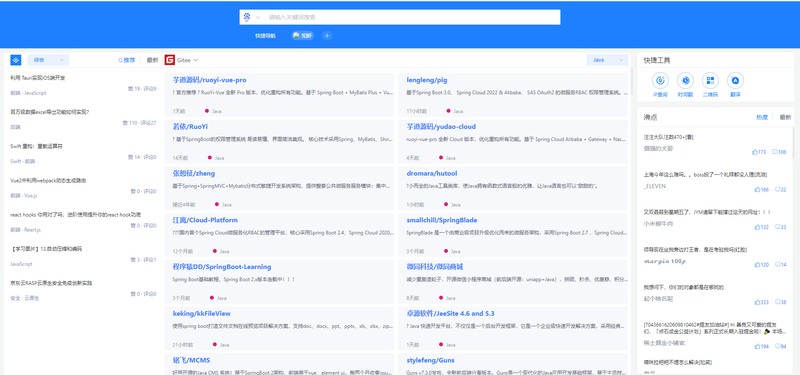Open the 翻译 translate tool
This screenshot has height=375, width=800.
click(x=735, y=84)
